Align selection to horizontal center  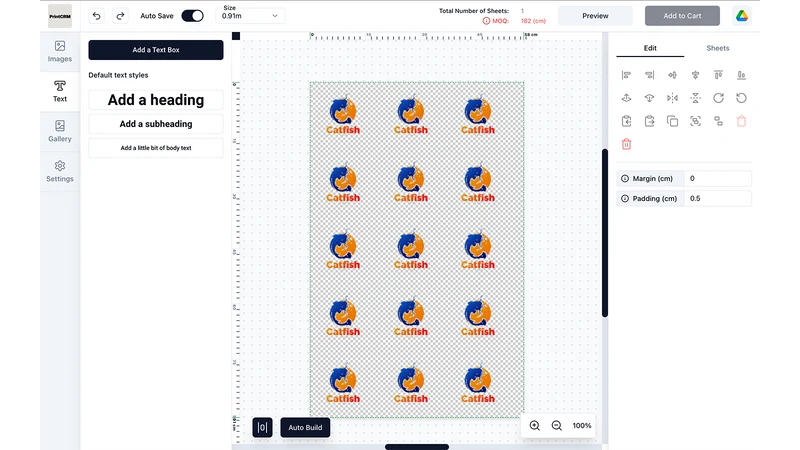(672, 75)
